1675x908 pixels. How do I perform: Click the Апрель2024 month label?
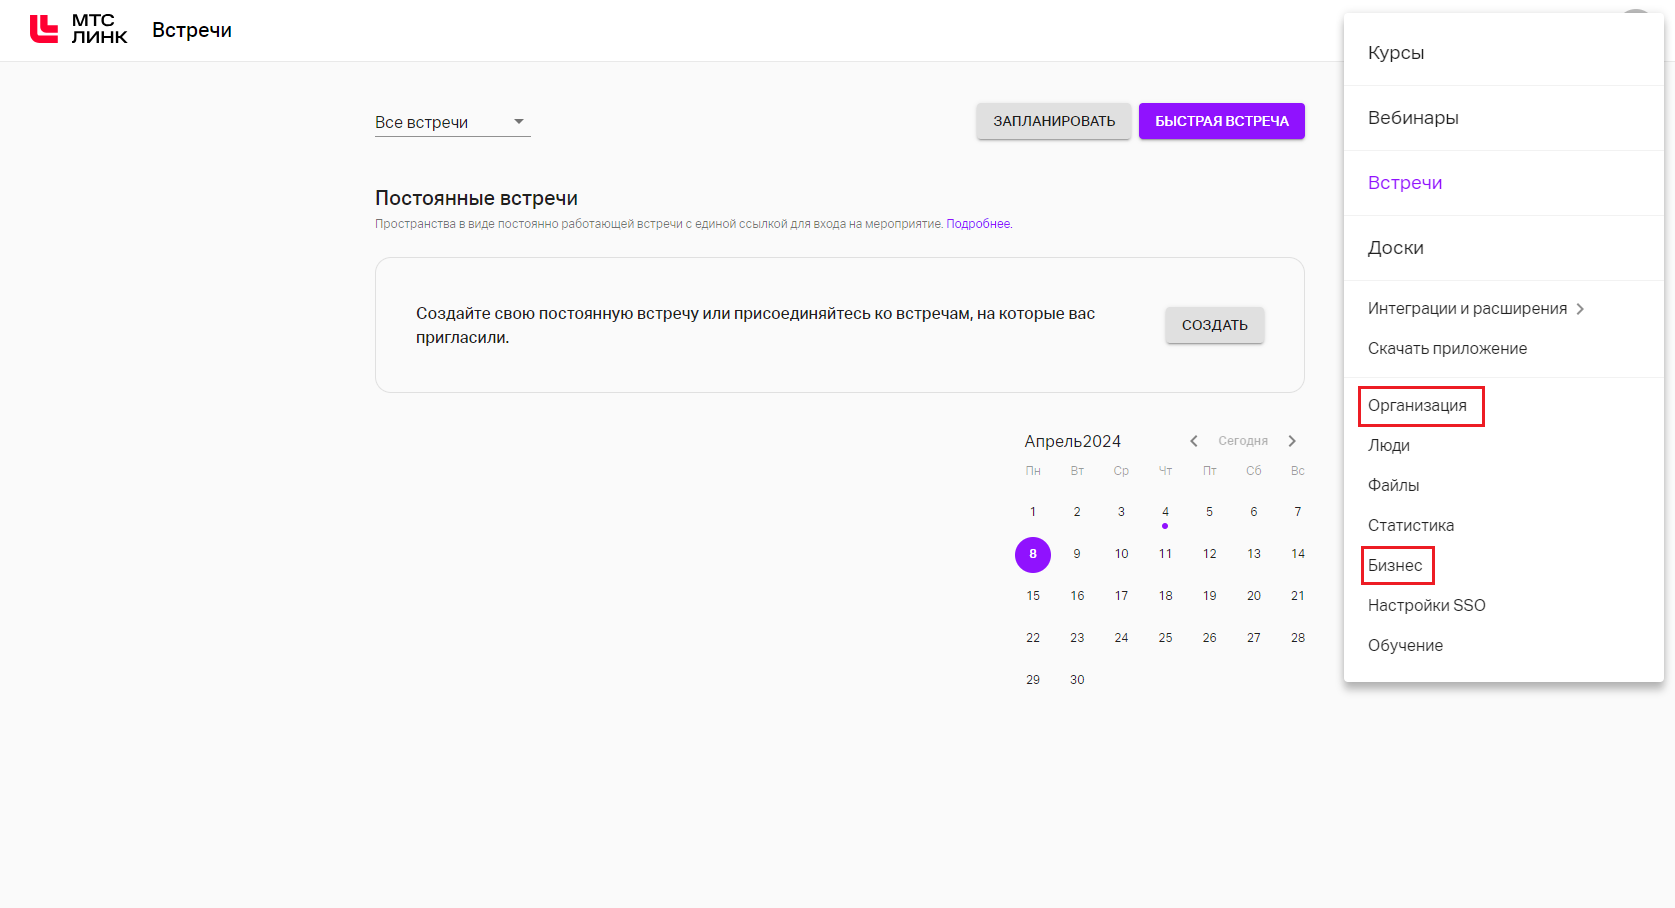1072,441
